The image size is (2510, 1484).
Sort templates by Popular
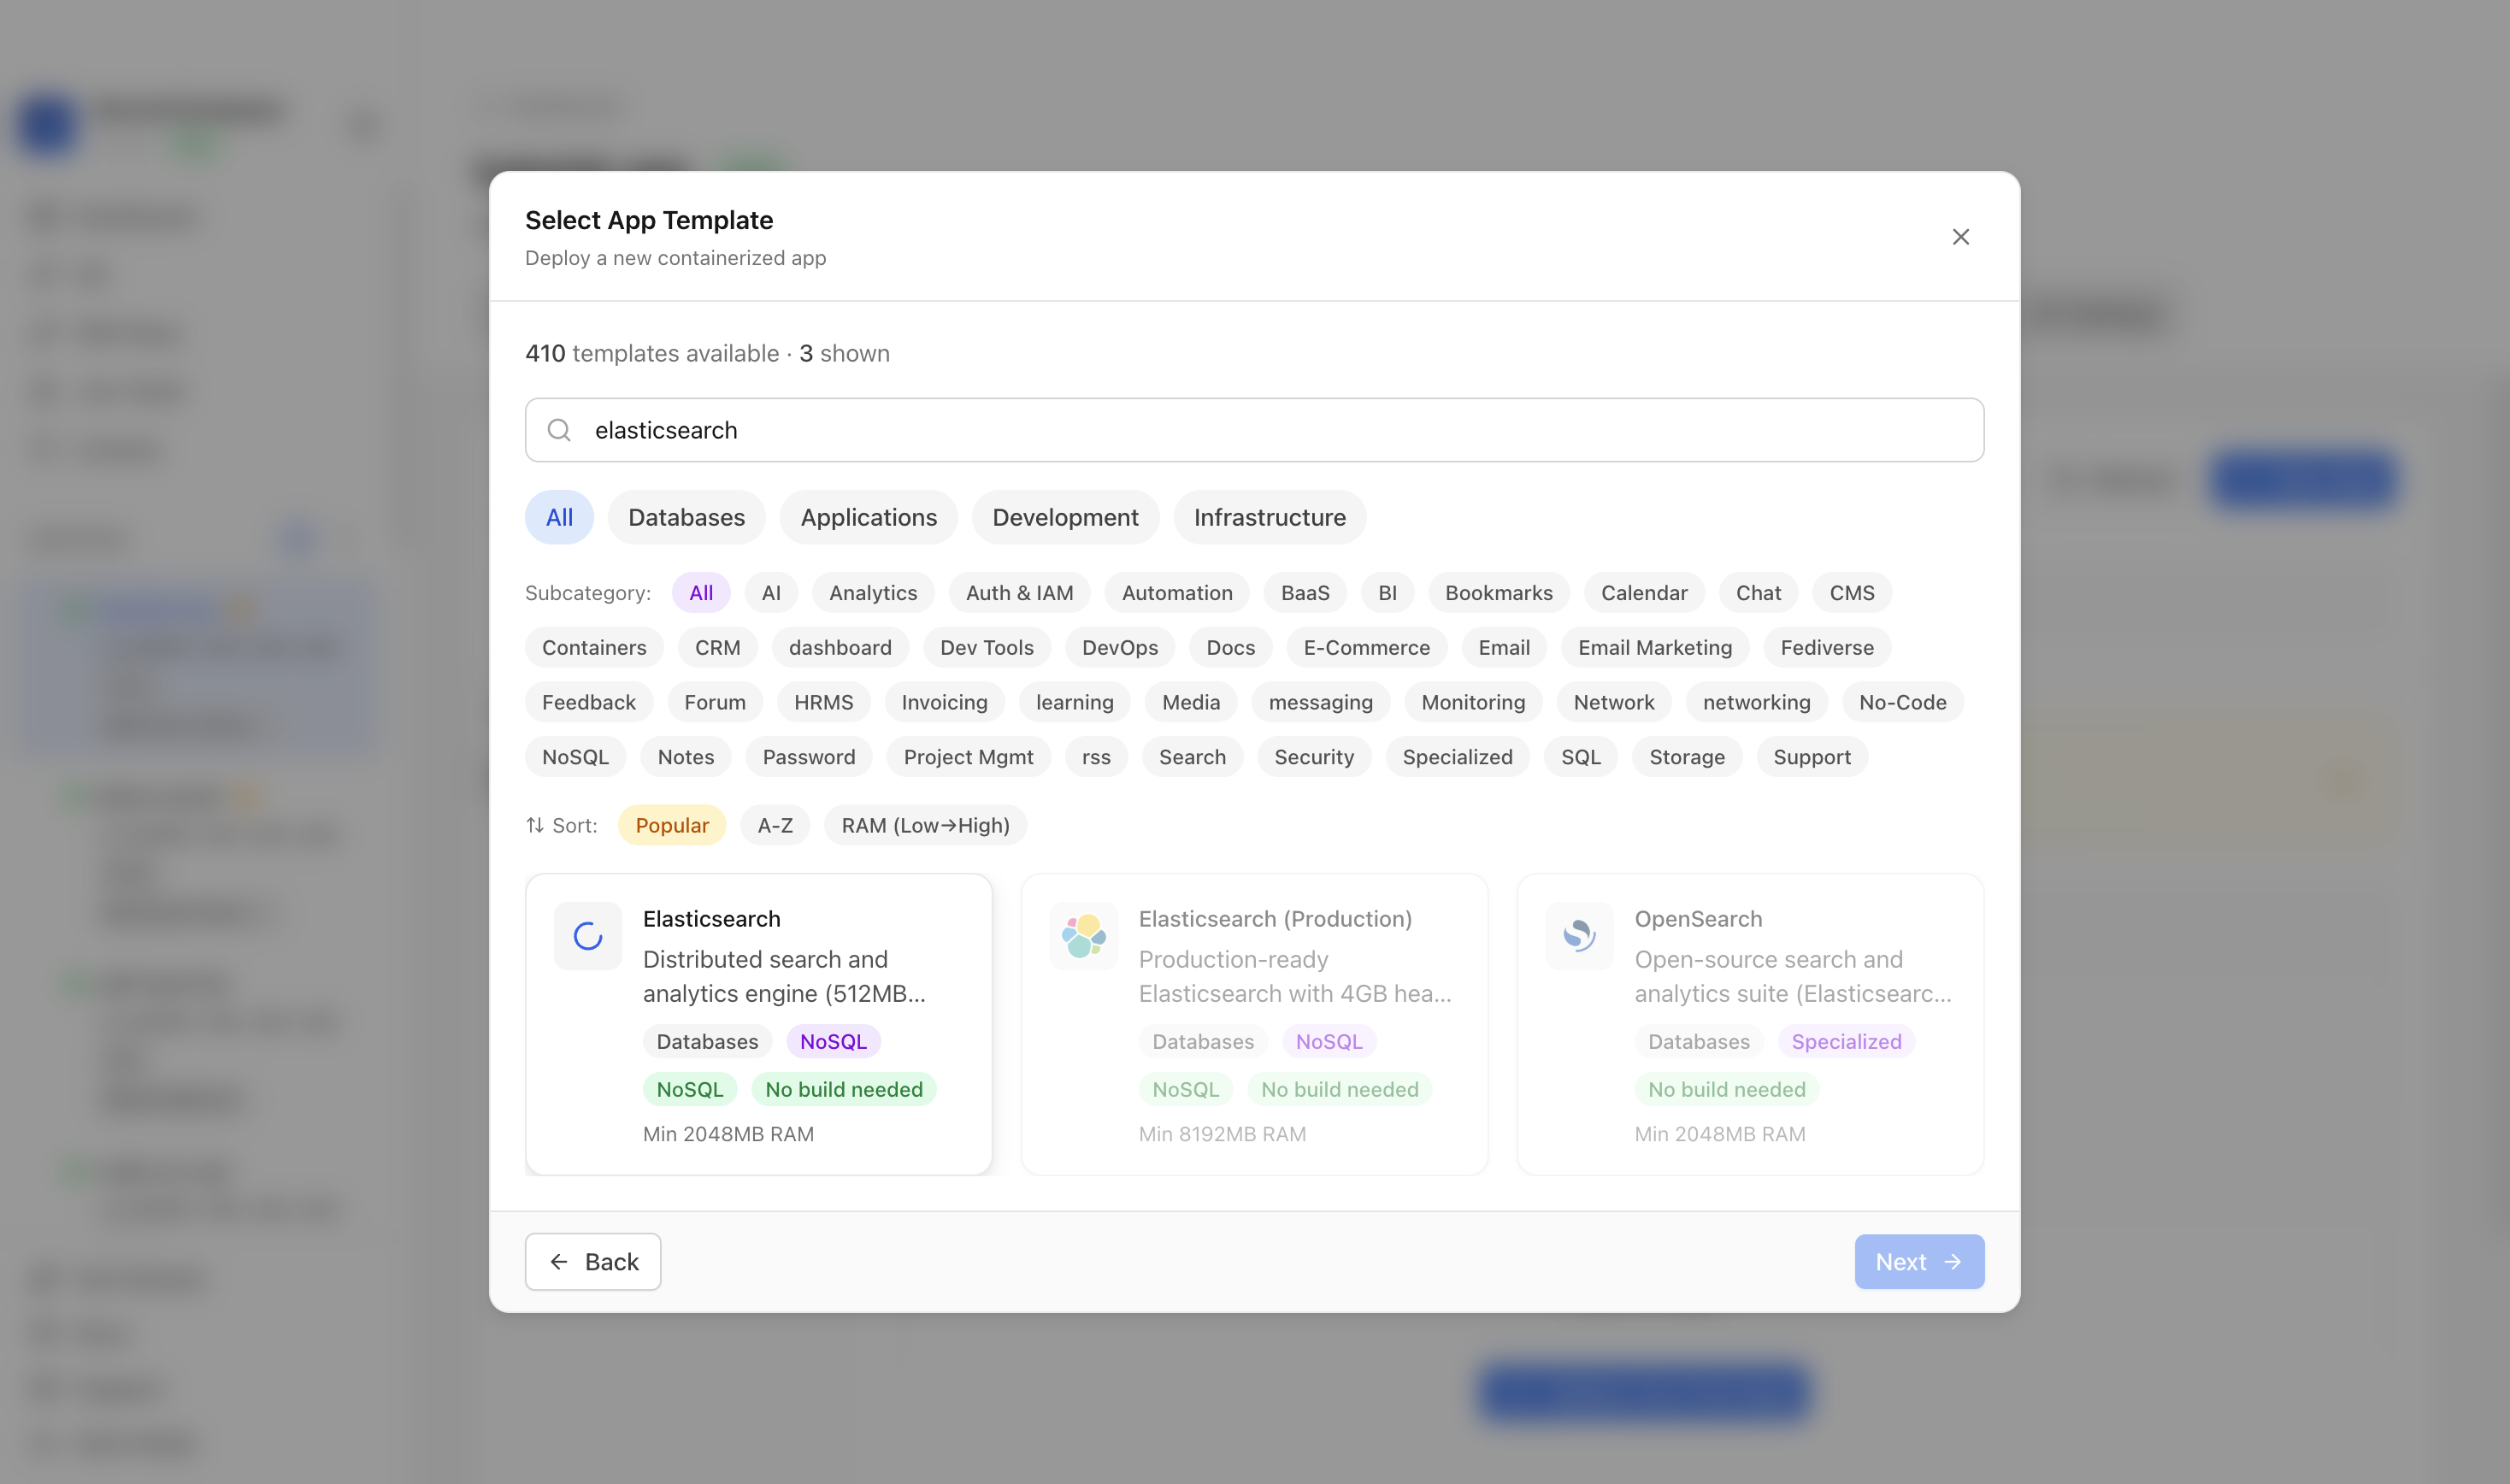pos(672,825)
